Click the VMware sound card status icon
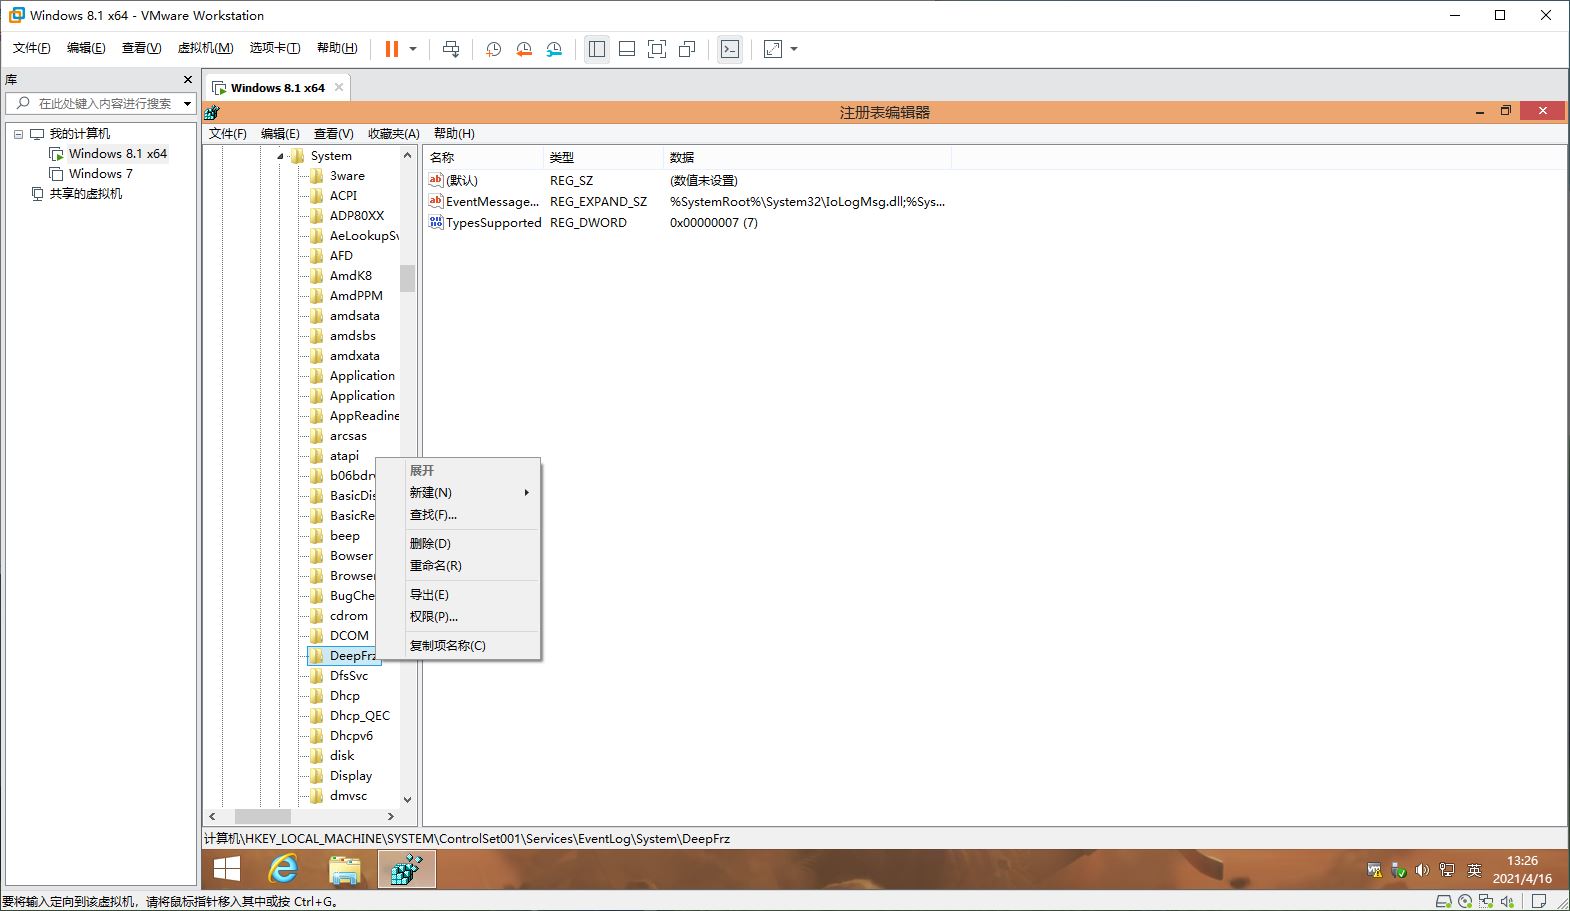This screenshot has width=1570, height=911. tap(1507, 901)
